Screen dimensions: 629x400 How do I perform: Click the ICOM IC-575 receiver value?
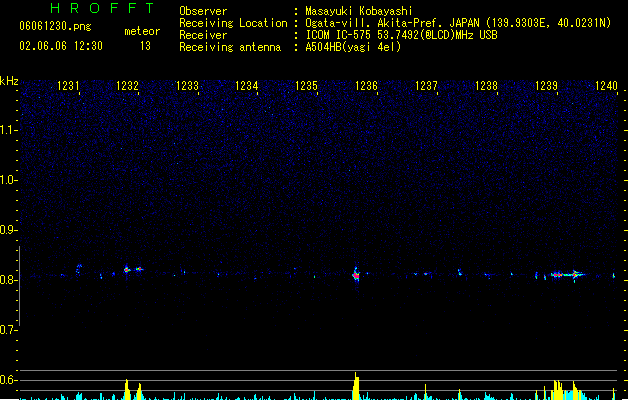tap(402, 35)
